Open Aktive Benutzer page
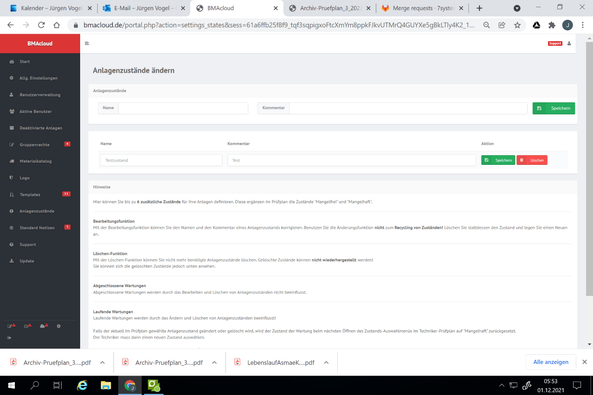Image resolution: width=593 pixels, height=395 pixels. [36, 111]
